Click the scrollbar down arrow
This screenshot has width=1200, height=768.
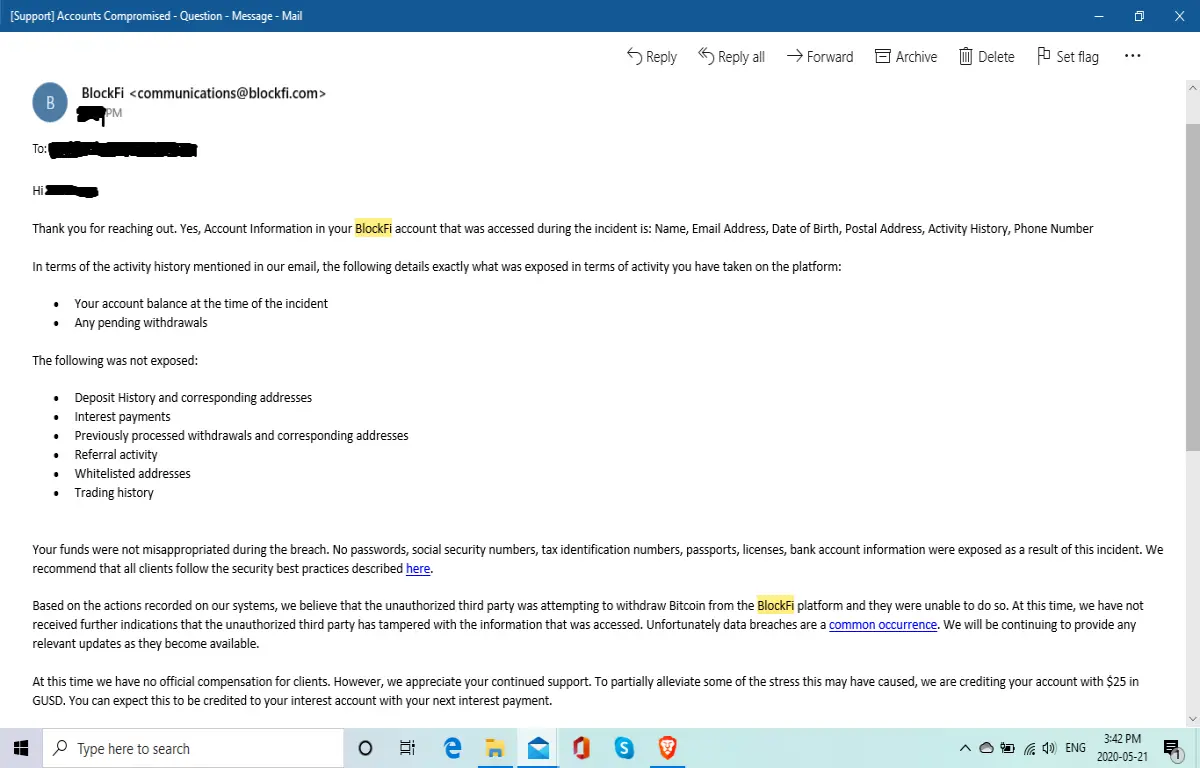click(1192, 719)
